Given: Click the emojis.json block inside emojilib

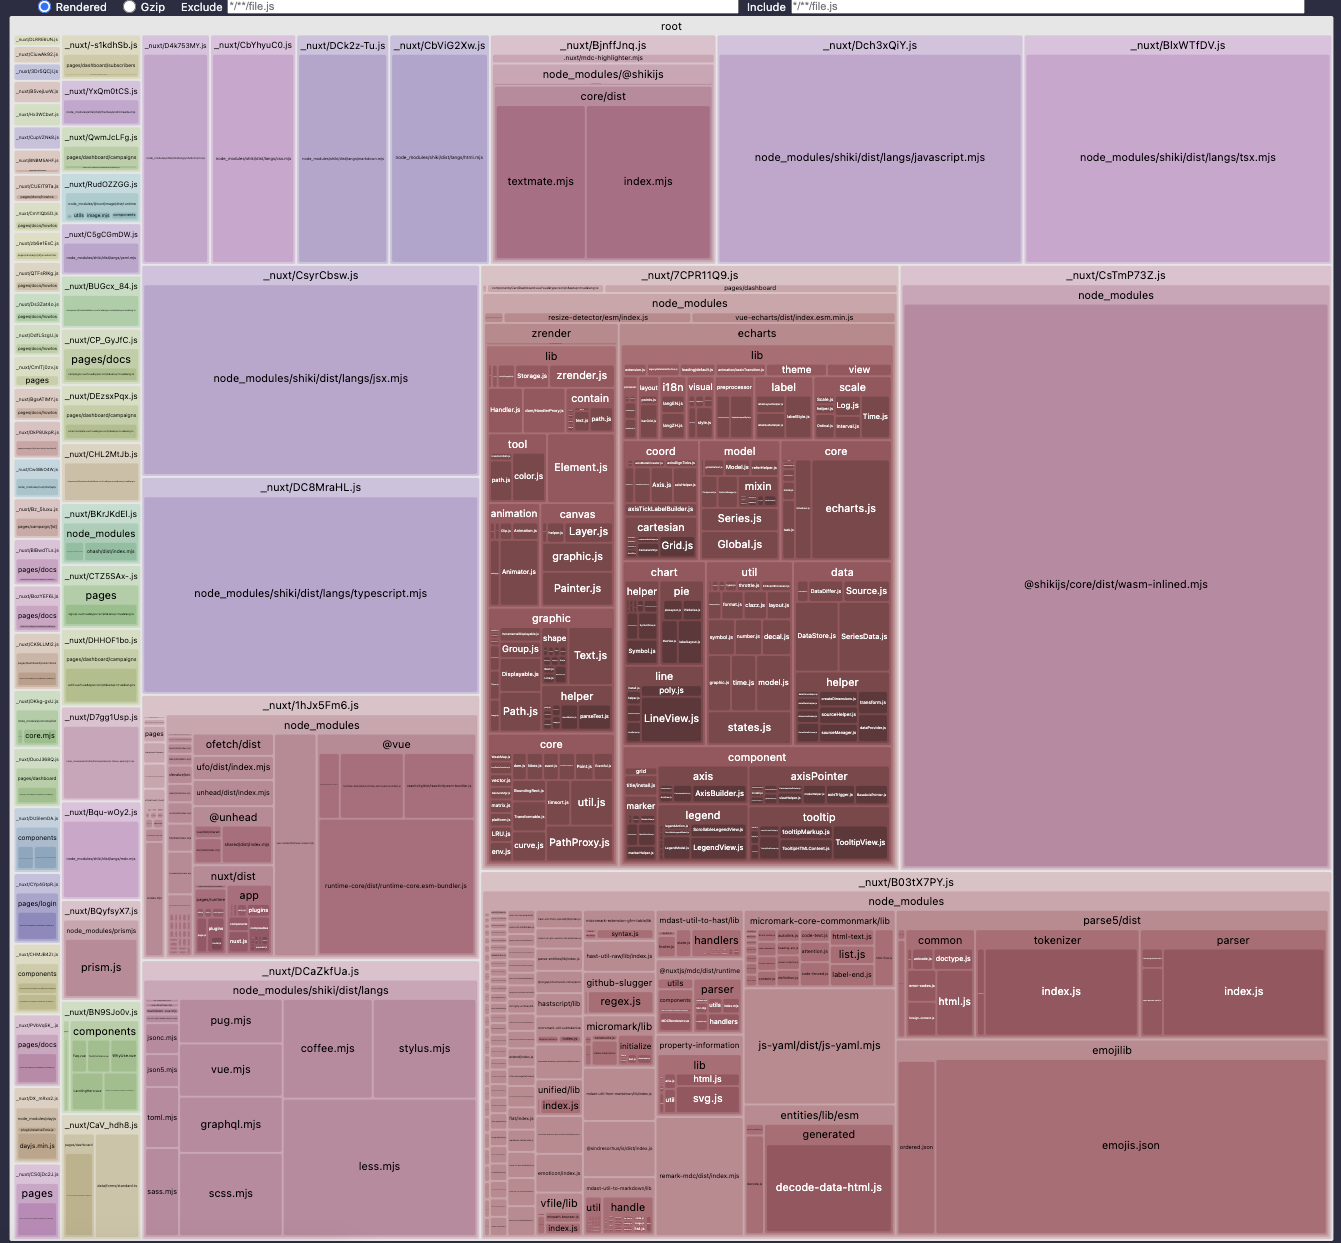Looking at the screenshot, I should pos(1130,1145).
